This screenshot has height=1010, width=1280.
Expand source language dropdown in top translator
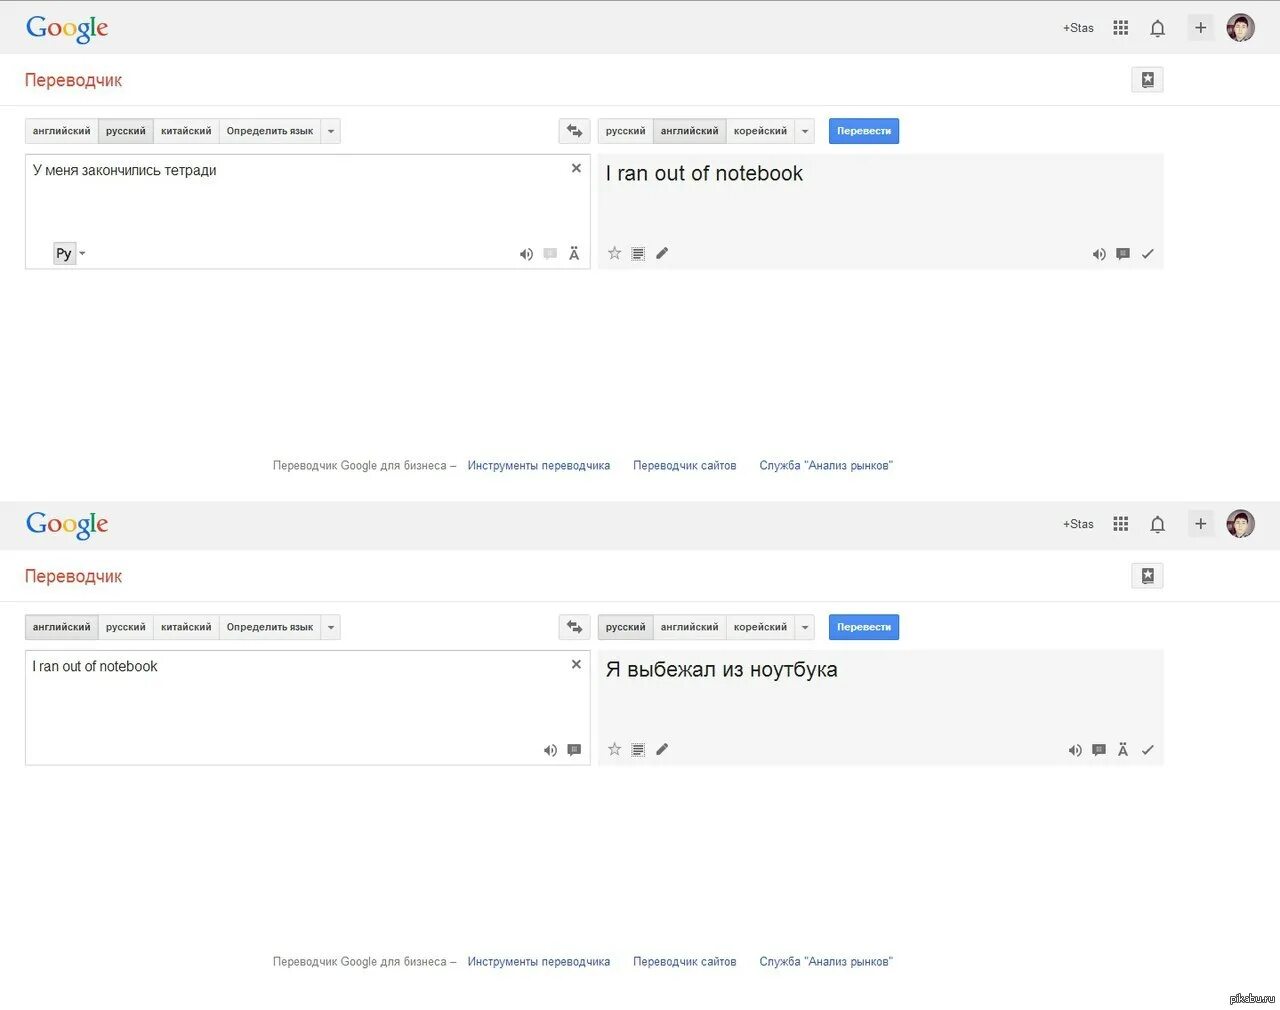click(x=331, y=131)
